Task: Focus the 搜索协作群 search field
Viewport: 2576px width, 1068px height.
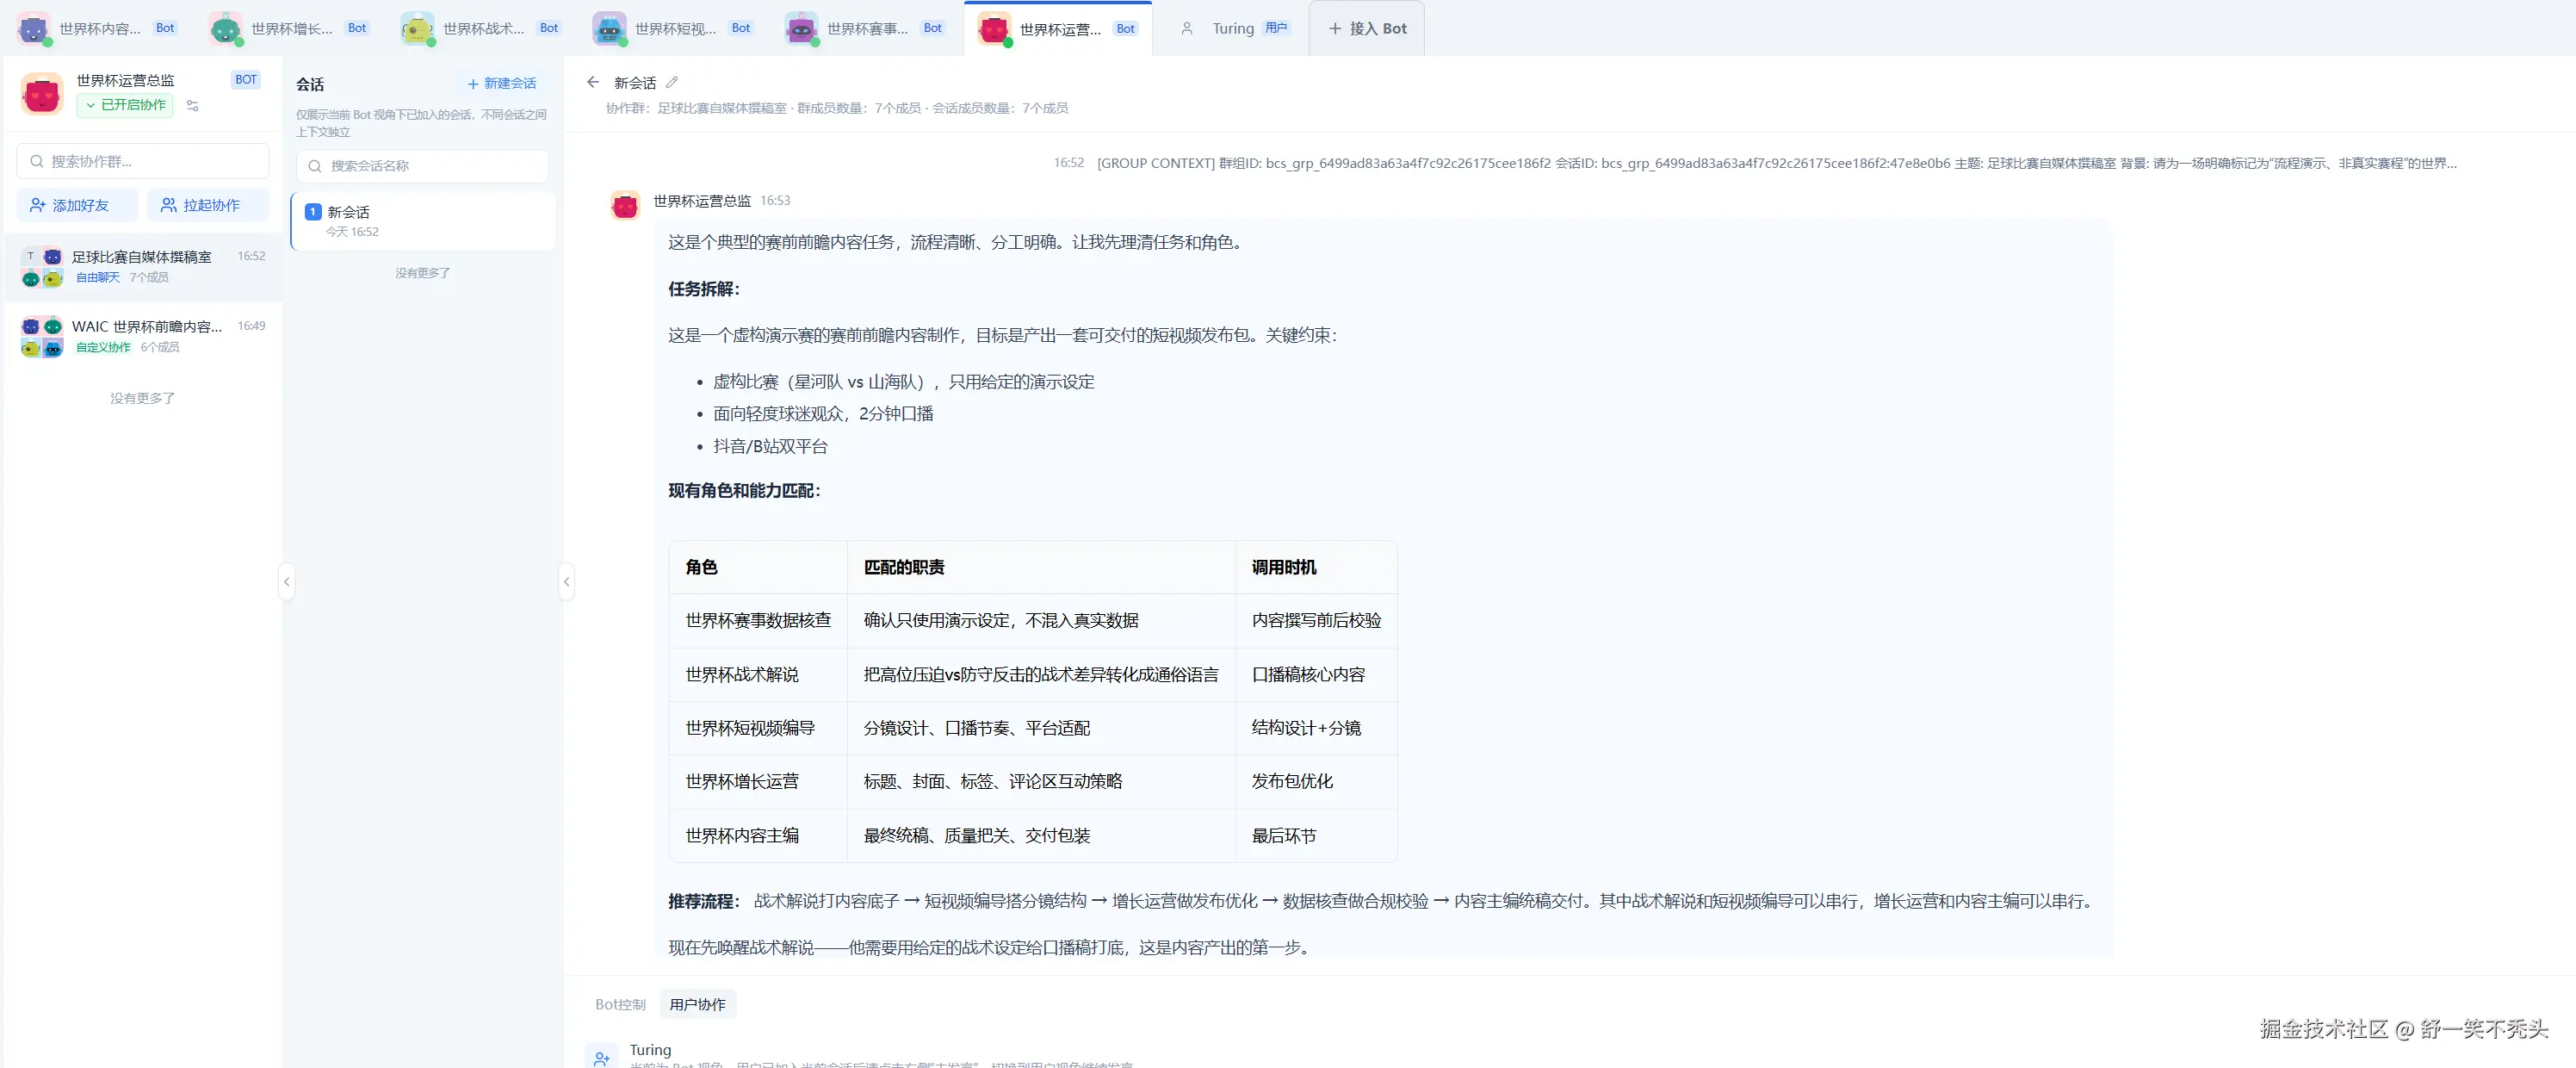Action: pyautogui.click(x=143, y=161)
